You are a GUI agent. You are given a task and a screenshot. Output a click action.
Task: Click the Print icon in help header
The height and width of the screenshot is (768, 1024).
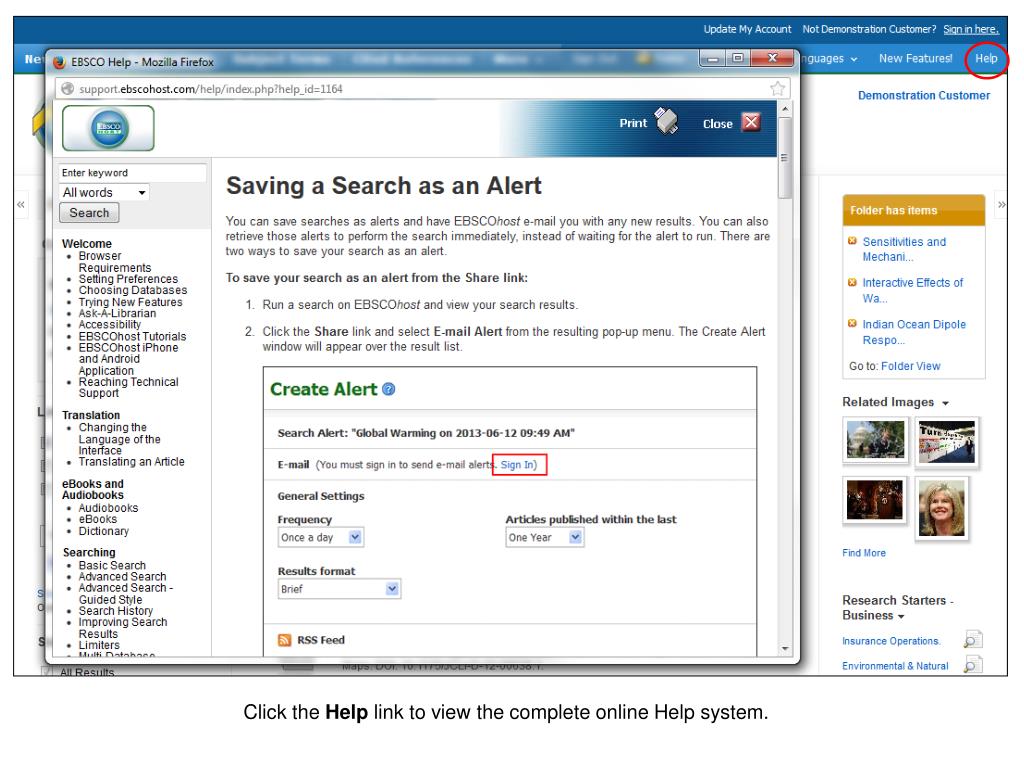coord(667,121)
